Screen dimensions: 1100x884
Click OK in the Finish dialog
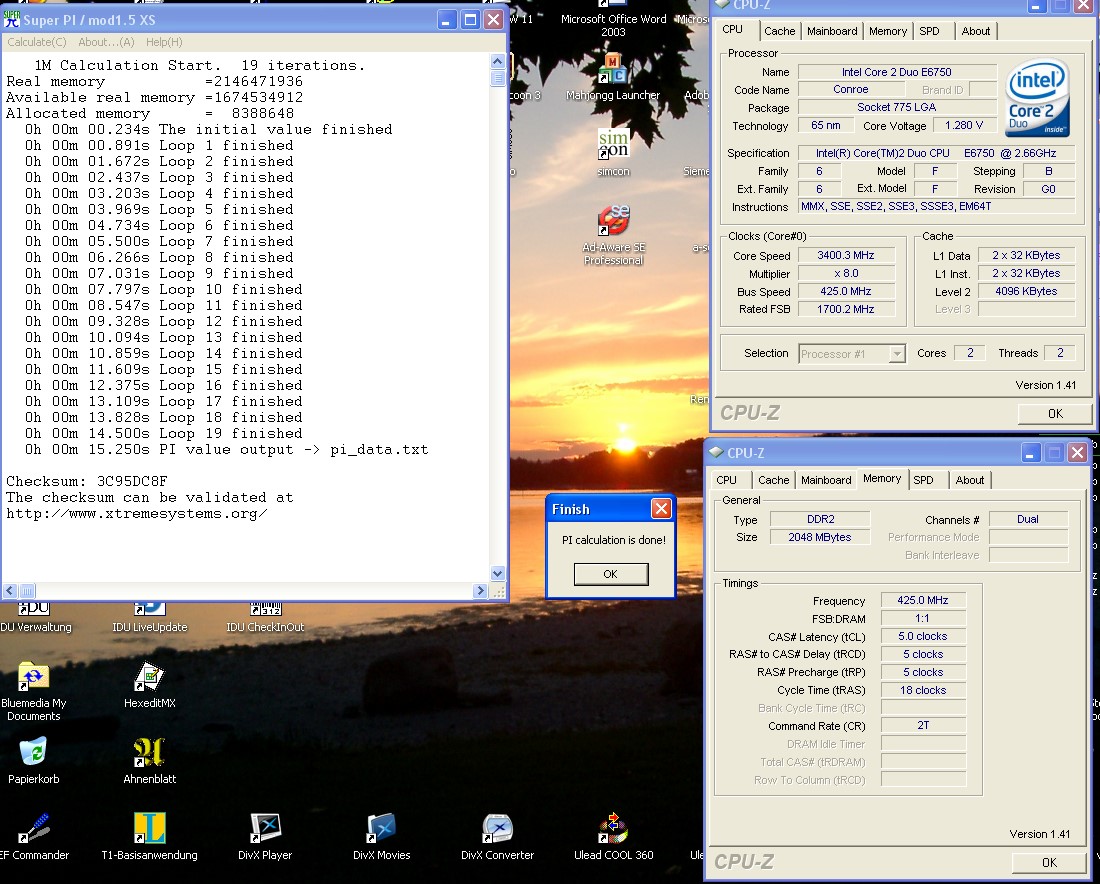[x=610, y=574]
